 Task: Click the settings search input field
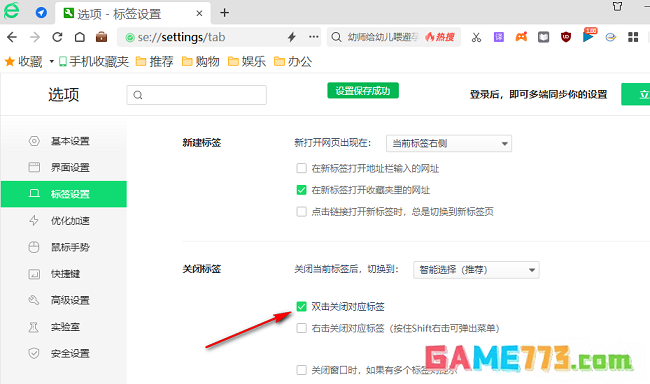[x=196, y=95]
